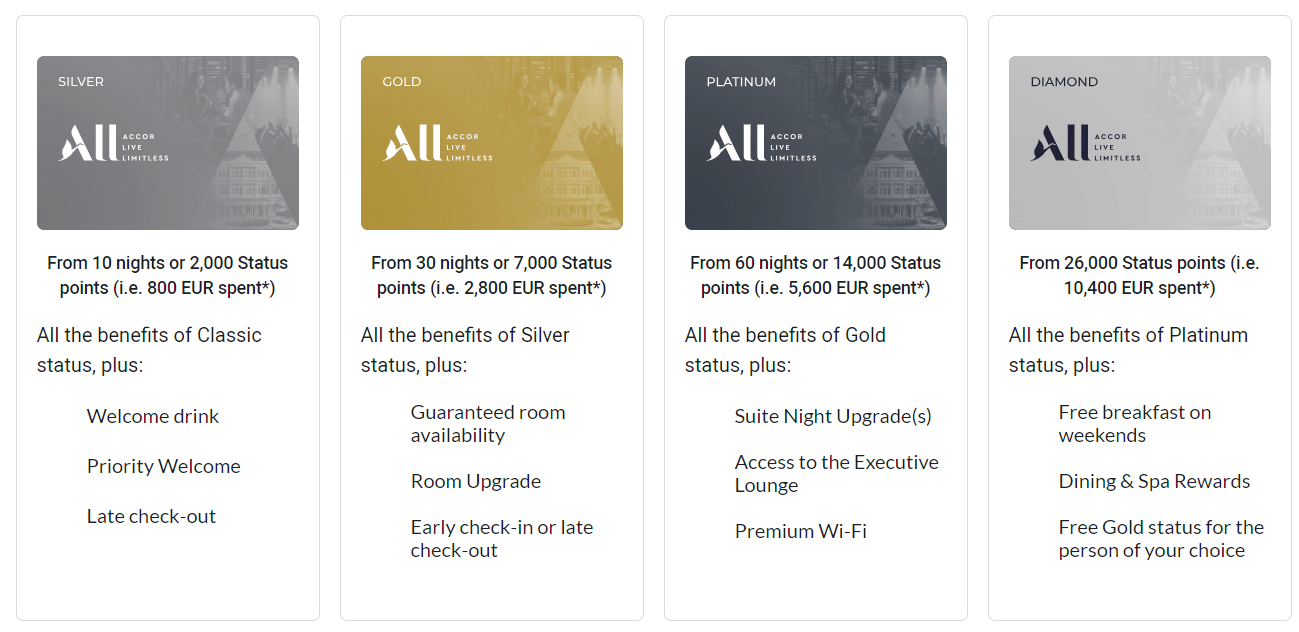Select the Dining & Spa Rewards benefit
The image size is (1299, 632).
[1154, 482]
